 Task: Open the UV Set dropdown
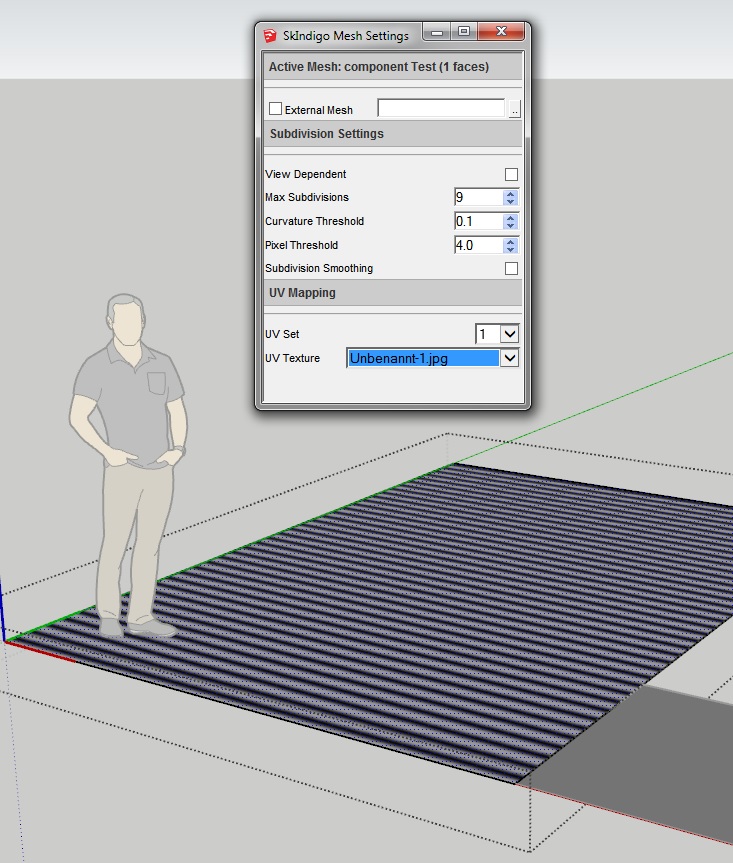click(x=508, y=334)
